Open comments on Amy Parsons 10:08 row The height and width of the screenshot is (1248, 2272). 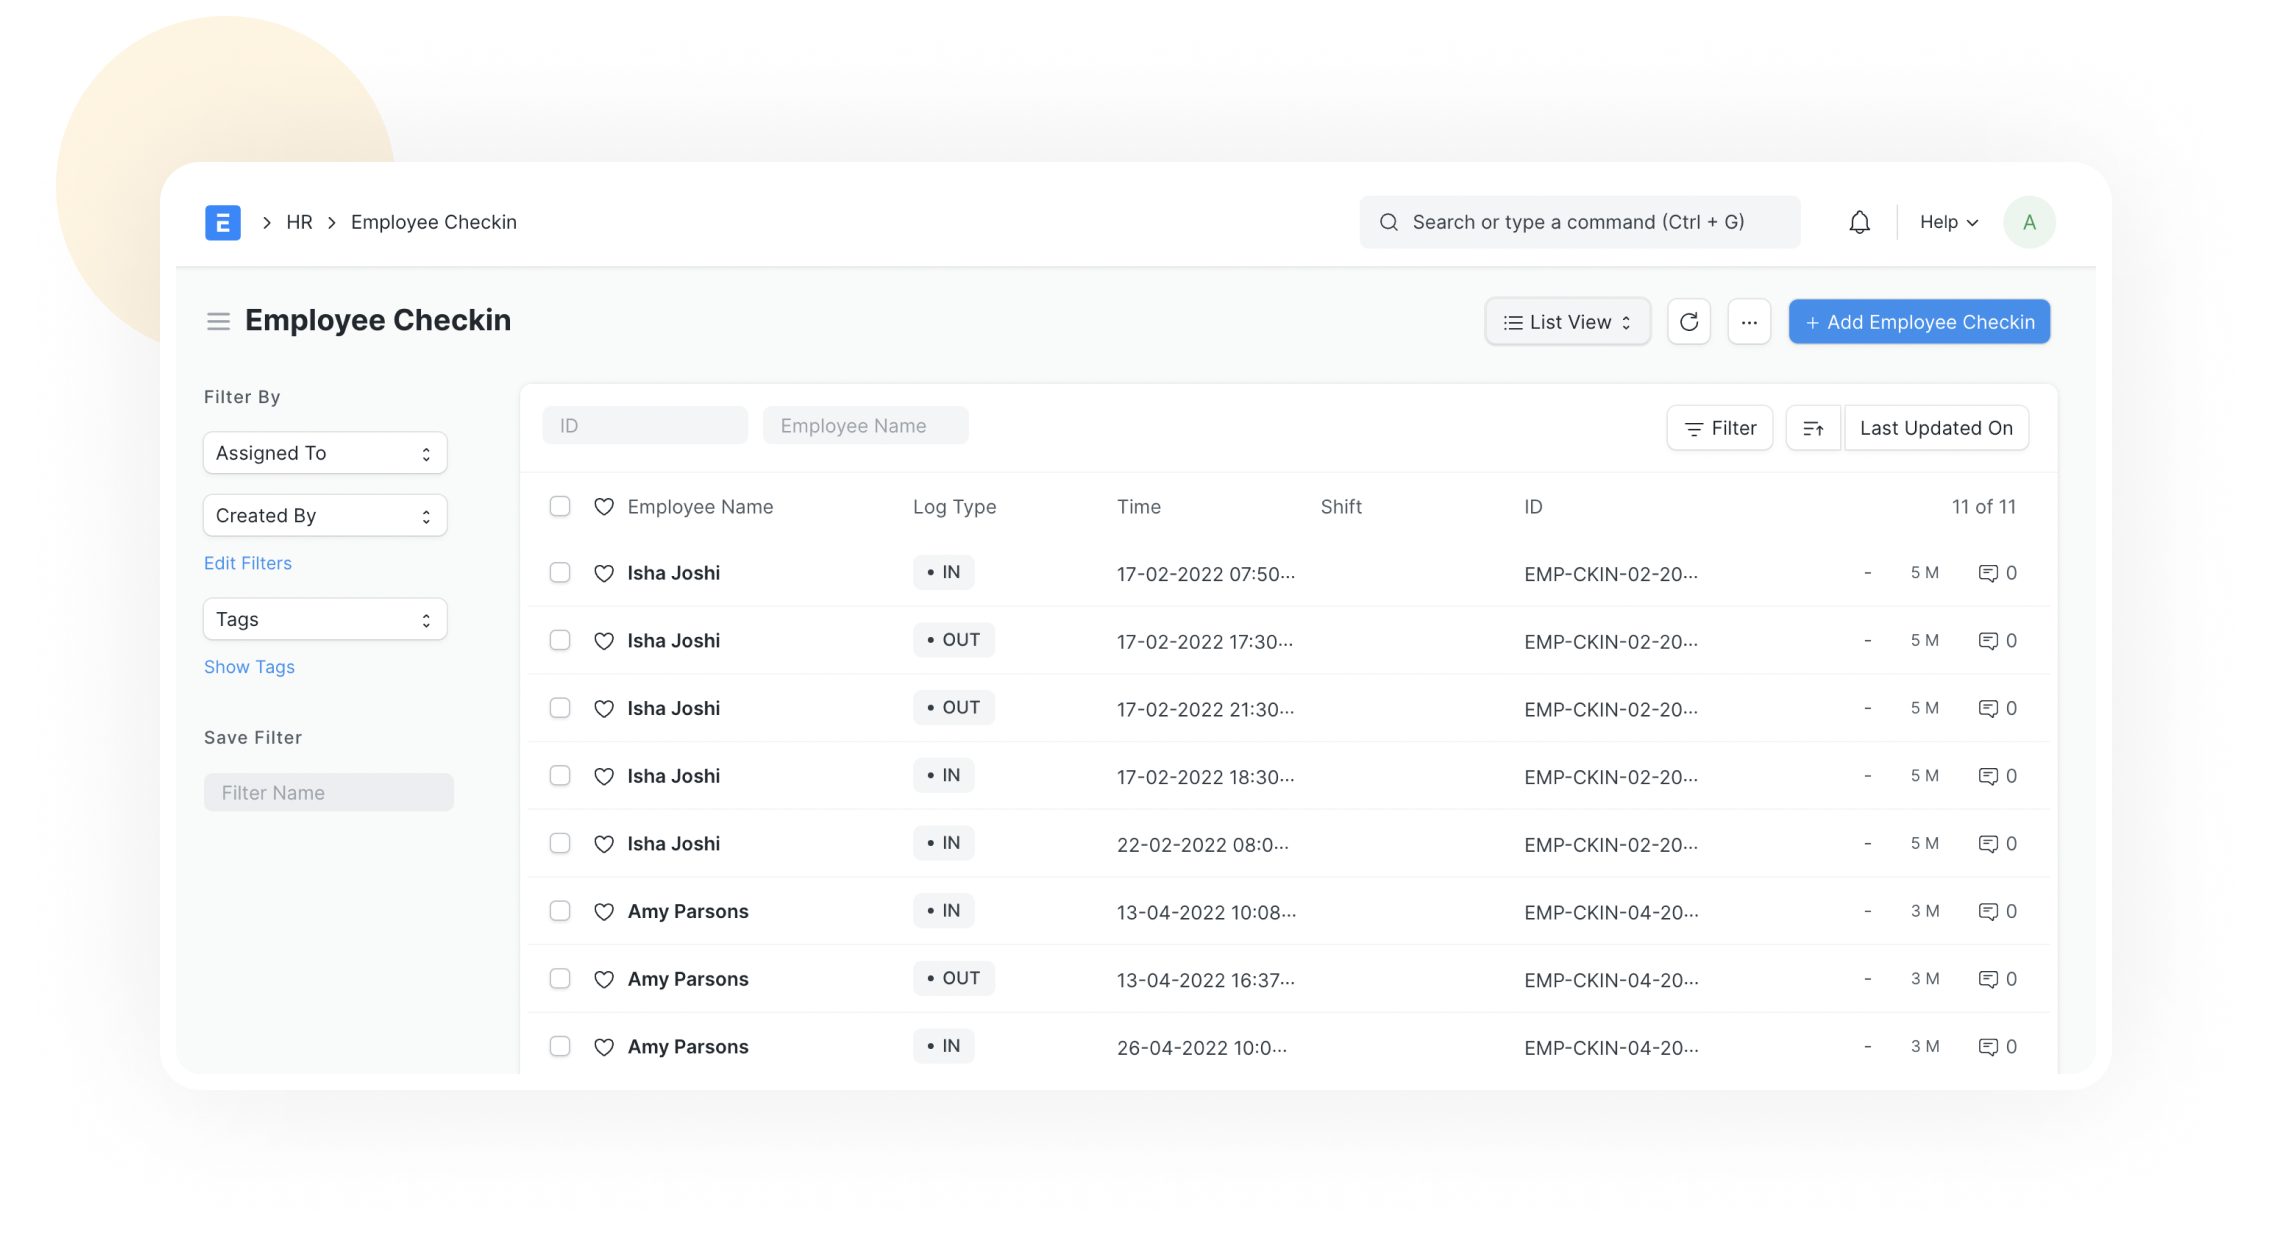[1997, 911]
